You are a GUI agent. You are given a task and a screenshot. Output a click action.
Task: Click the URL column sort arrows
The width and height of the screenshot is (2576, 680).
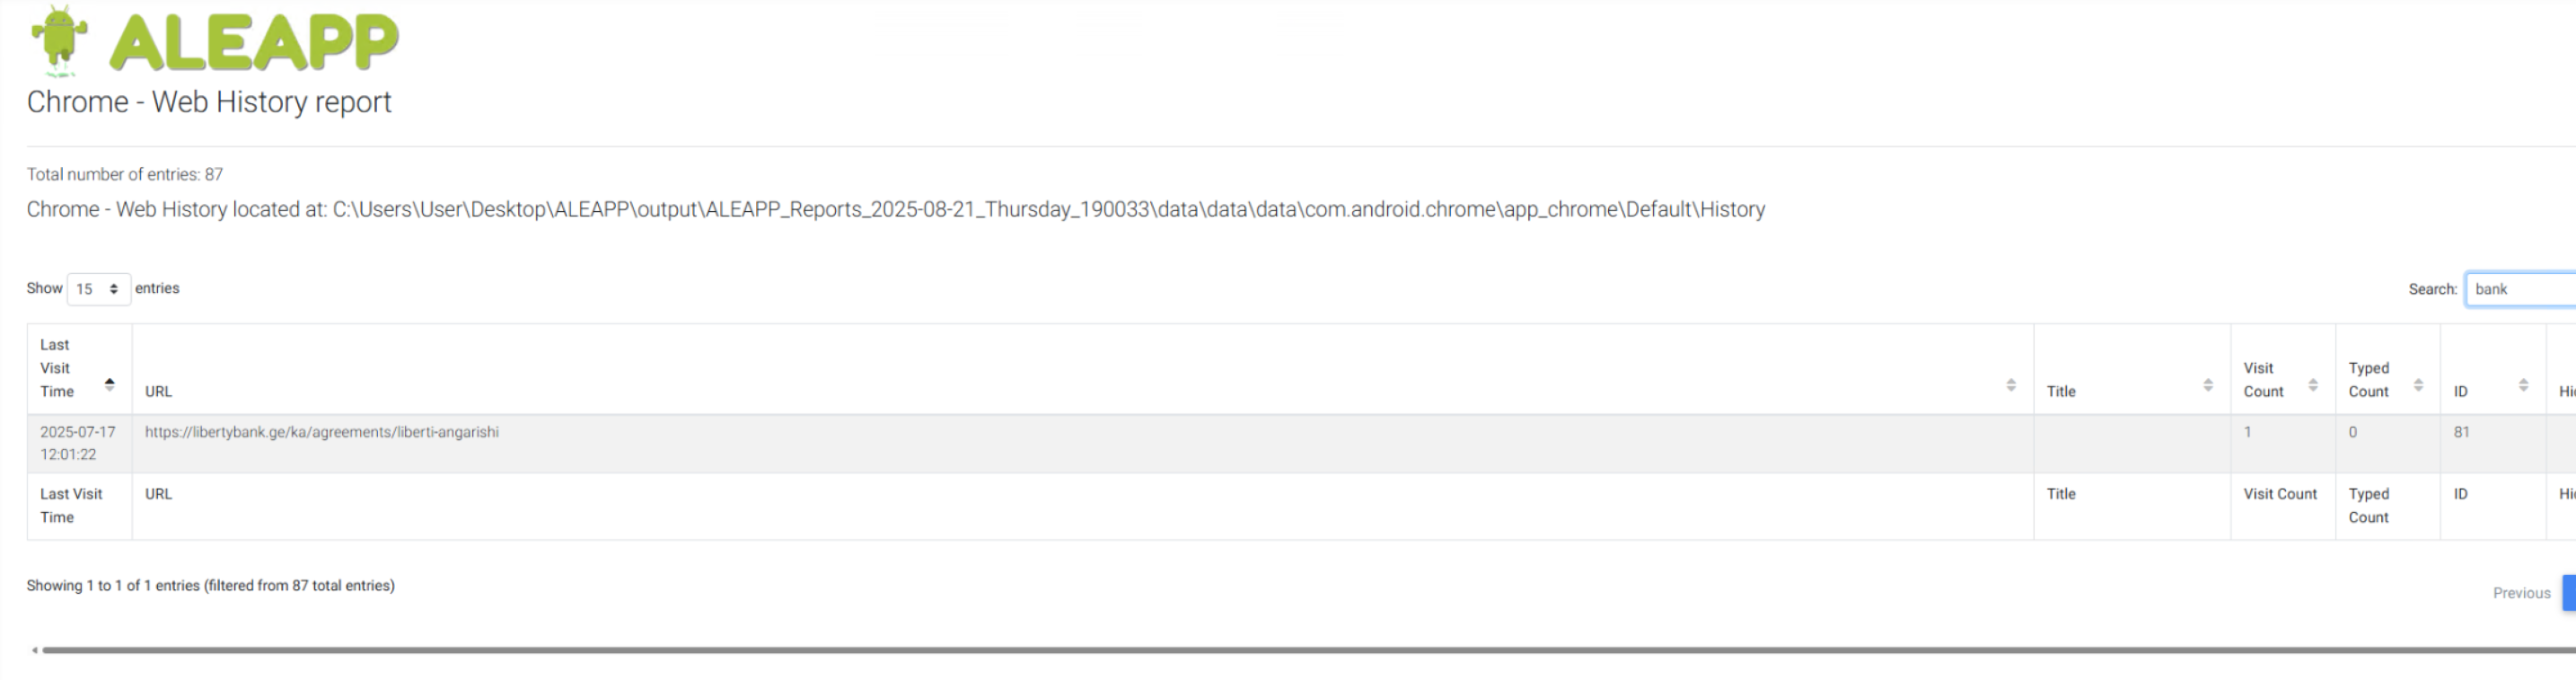(2011, 385)
